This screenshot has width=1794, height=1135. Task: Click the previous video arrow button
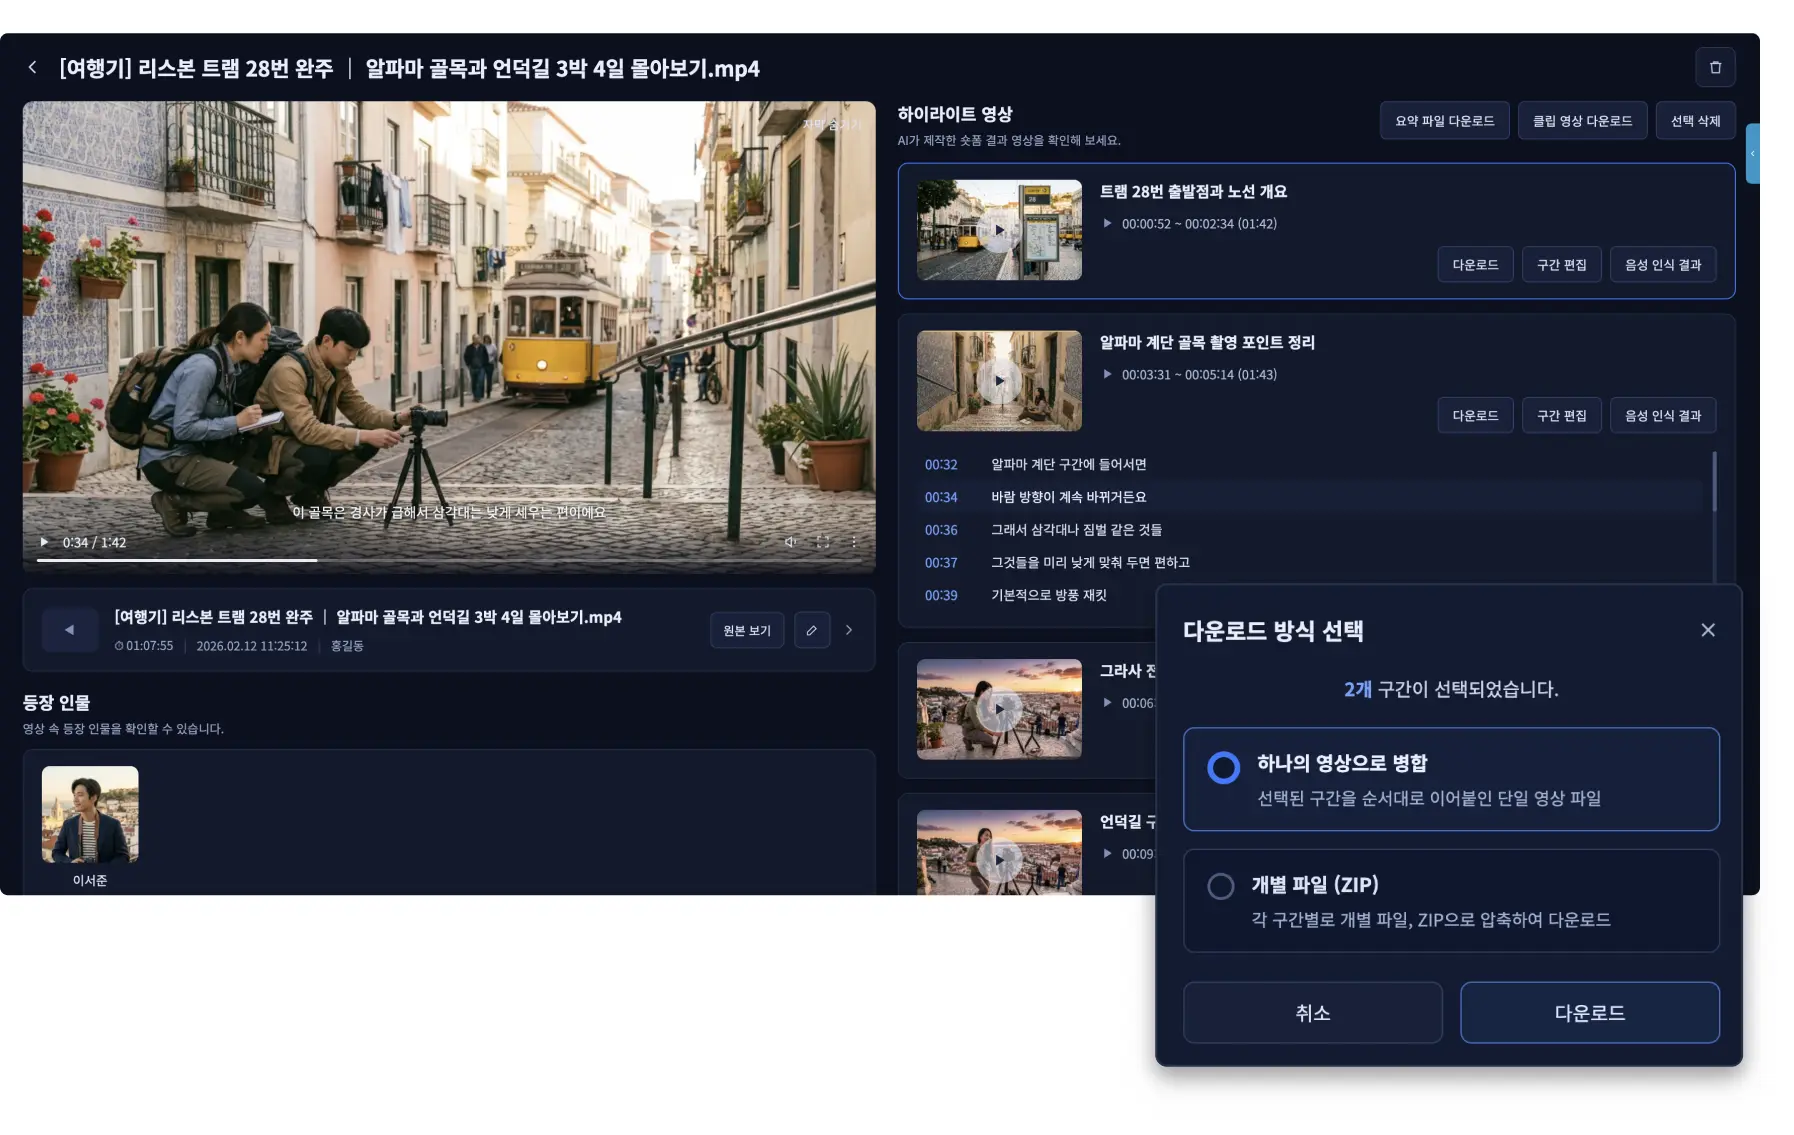(x=70, y=630)
